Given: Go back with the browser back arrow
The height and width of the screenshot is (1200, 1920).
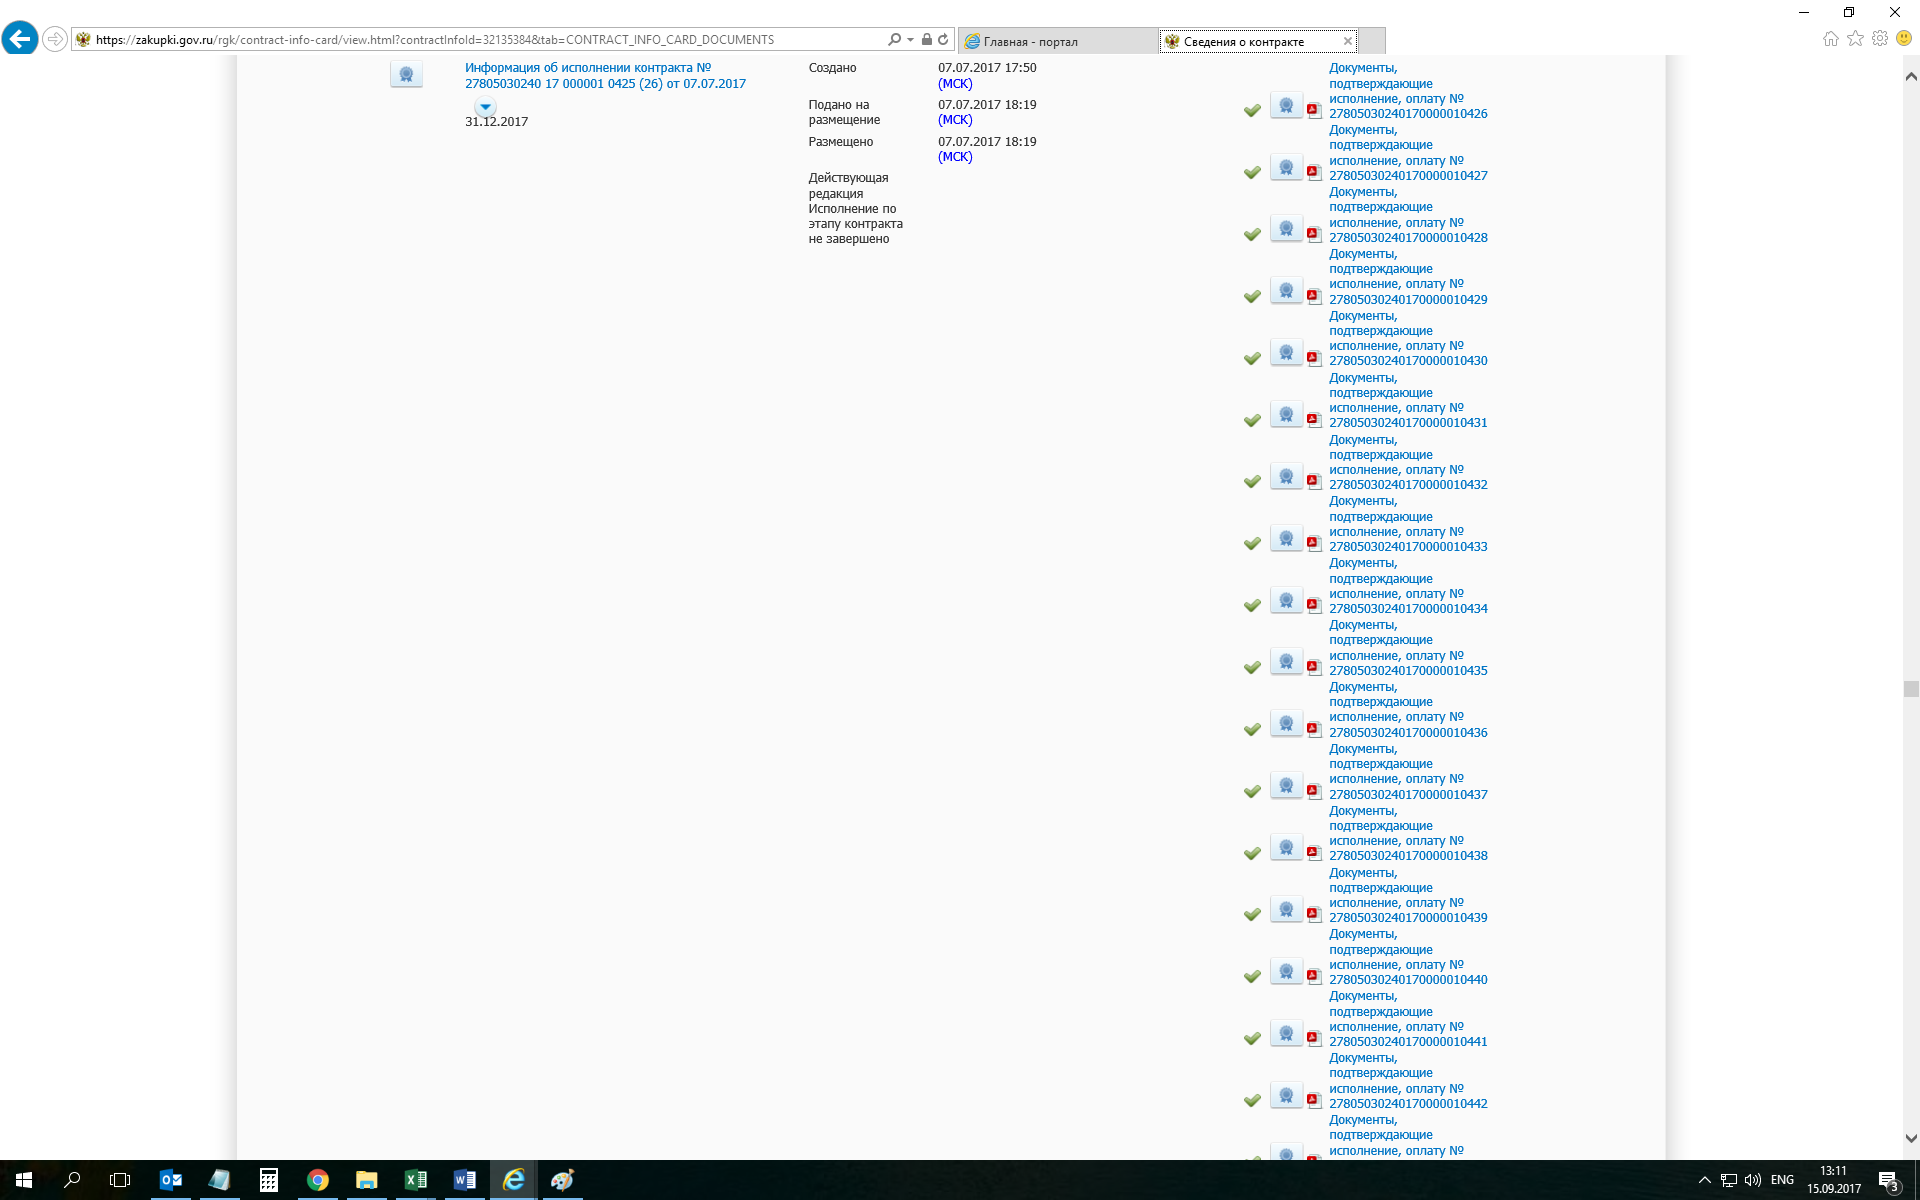Looking at the screenshot, I should pos(20,39).
